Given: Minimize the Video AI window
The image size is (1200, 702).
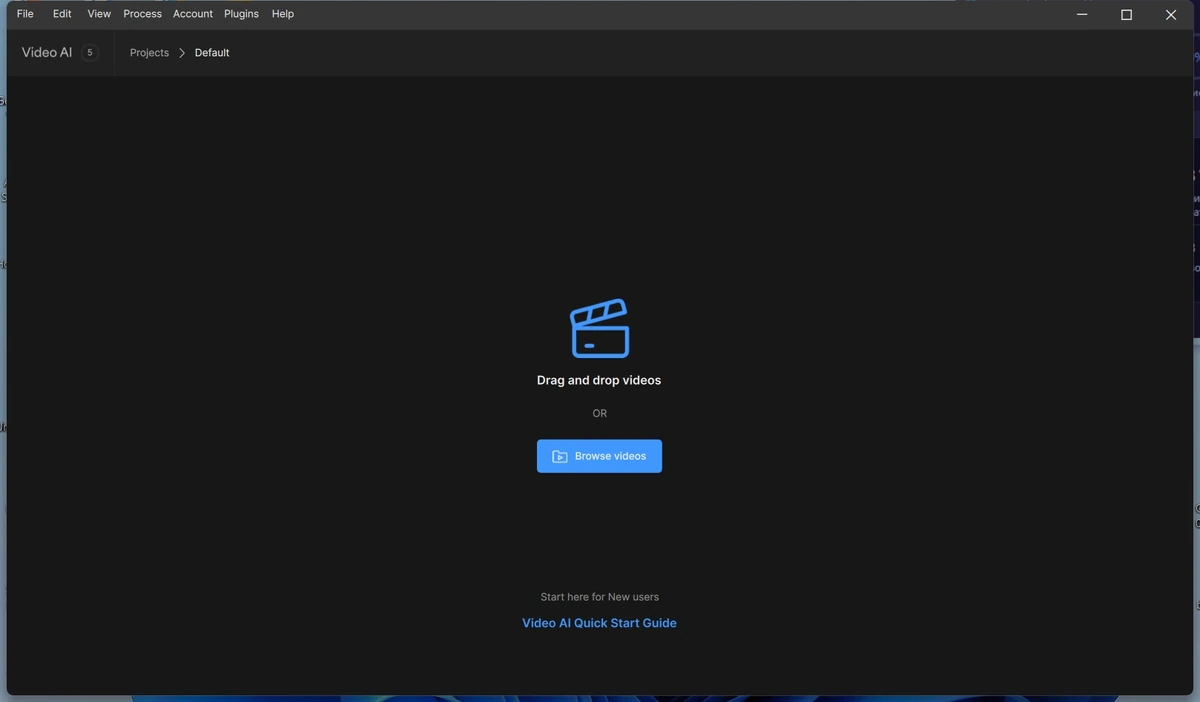Looking at the screenshot, I should point(1082,15).
